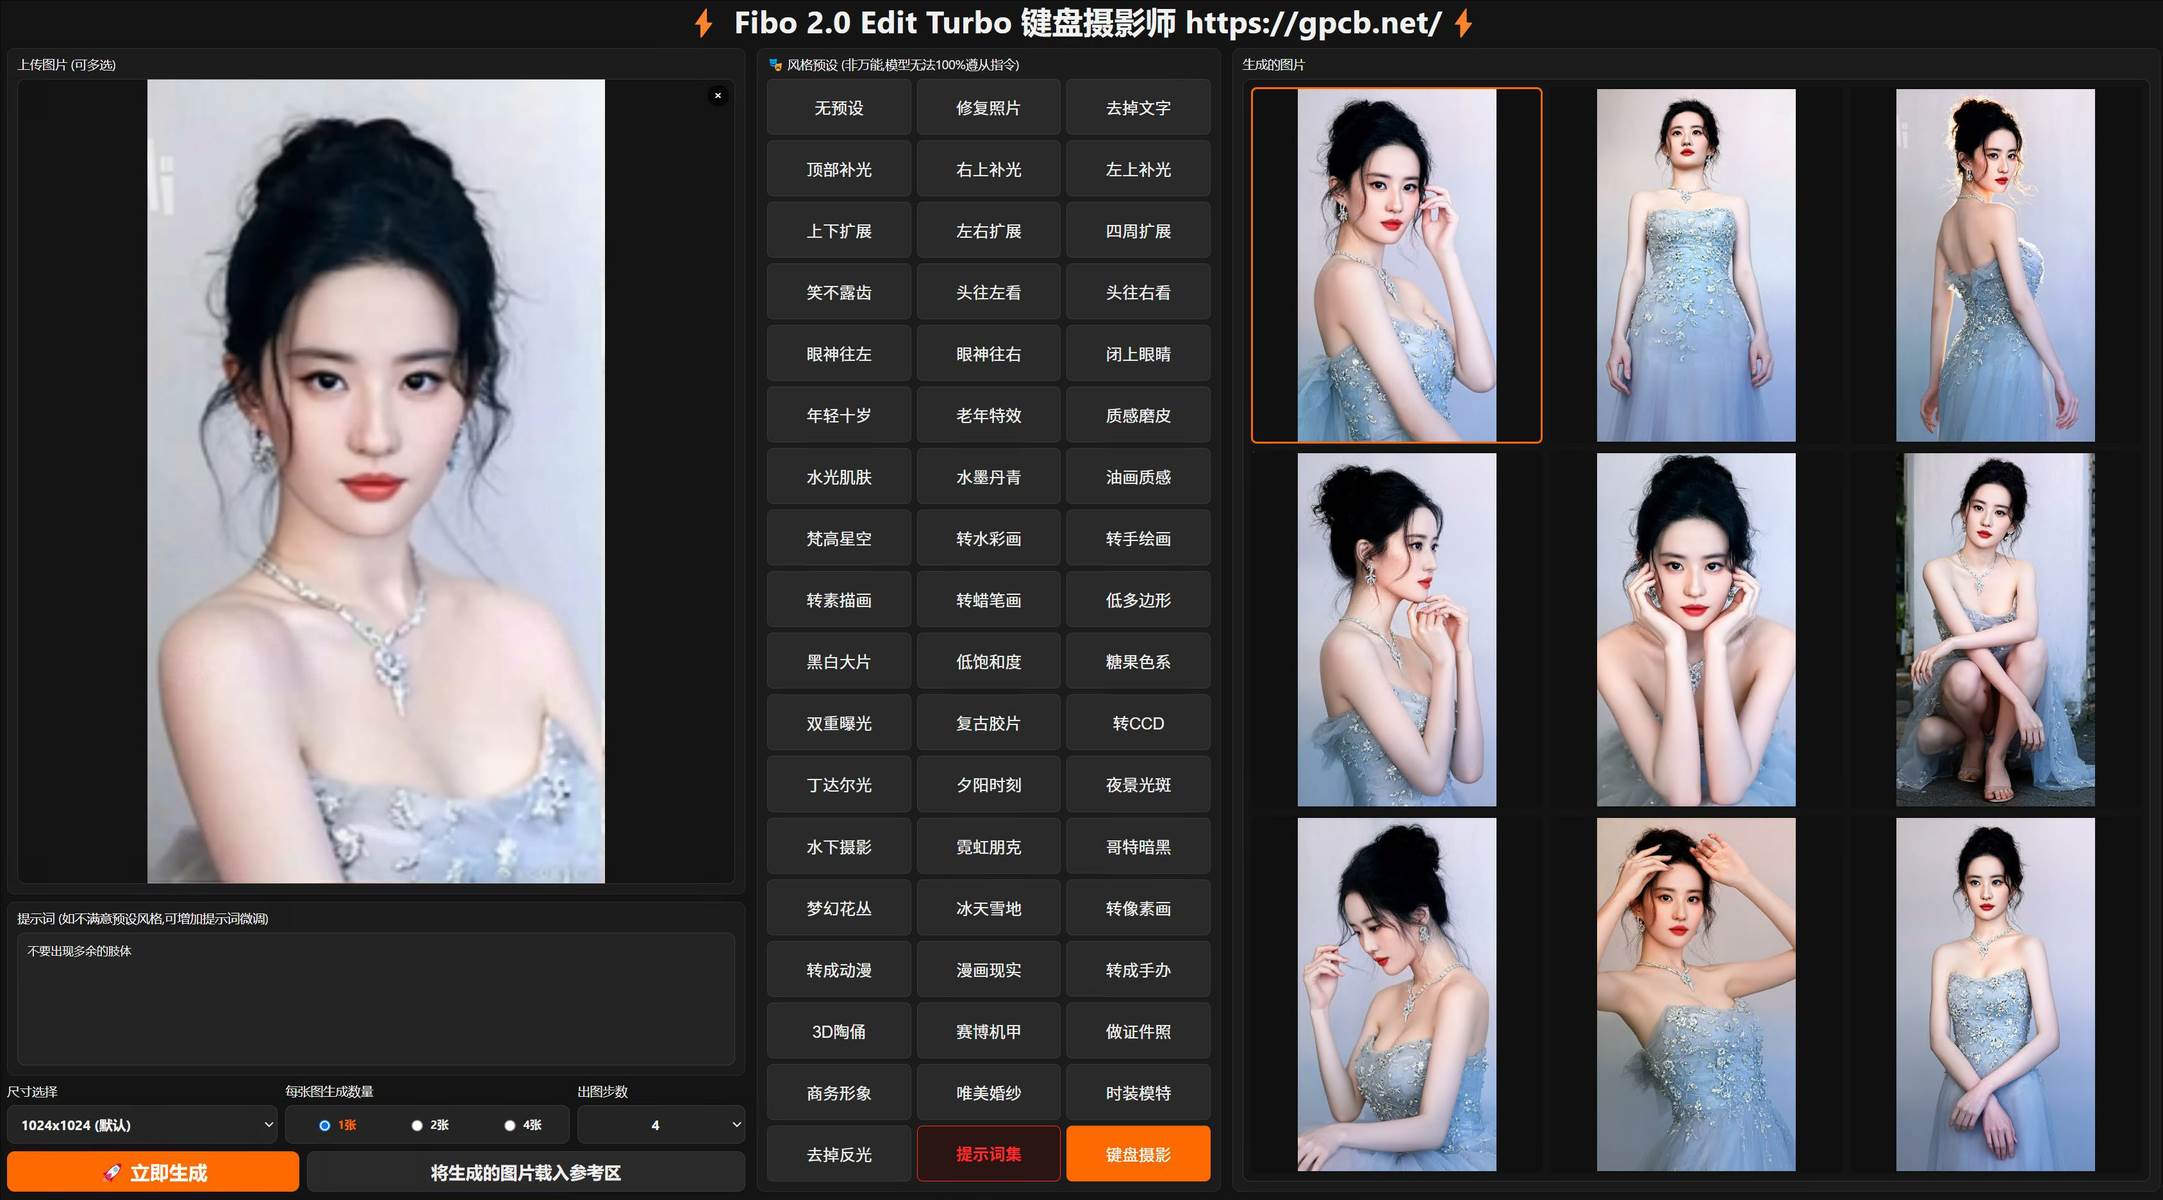Click the 去掉反光 preset
The image size is (2163, 1200).
click(839, 1155)
